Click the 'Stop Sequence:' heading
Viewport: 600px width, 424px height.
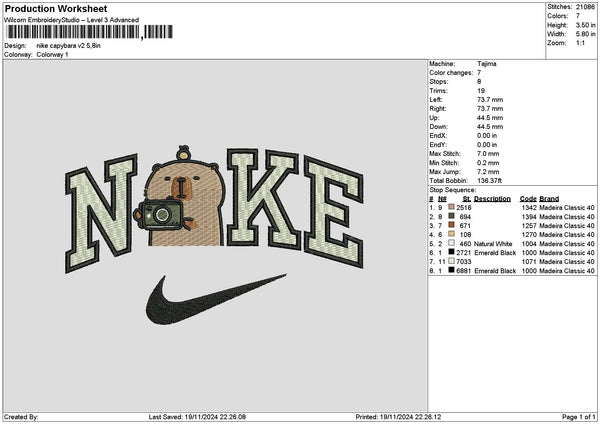point(453,190)
